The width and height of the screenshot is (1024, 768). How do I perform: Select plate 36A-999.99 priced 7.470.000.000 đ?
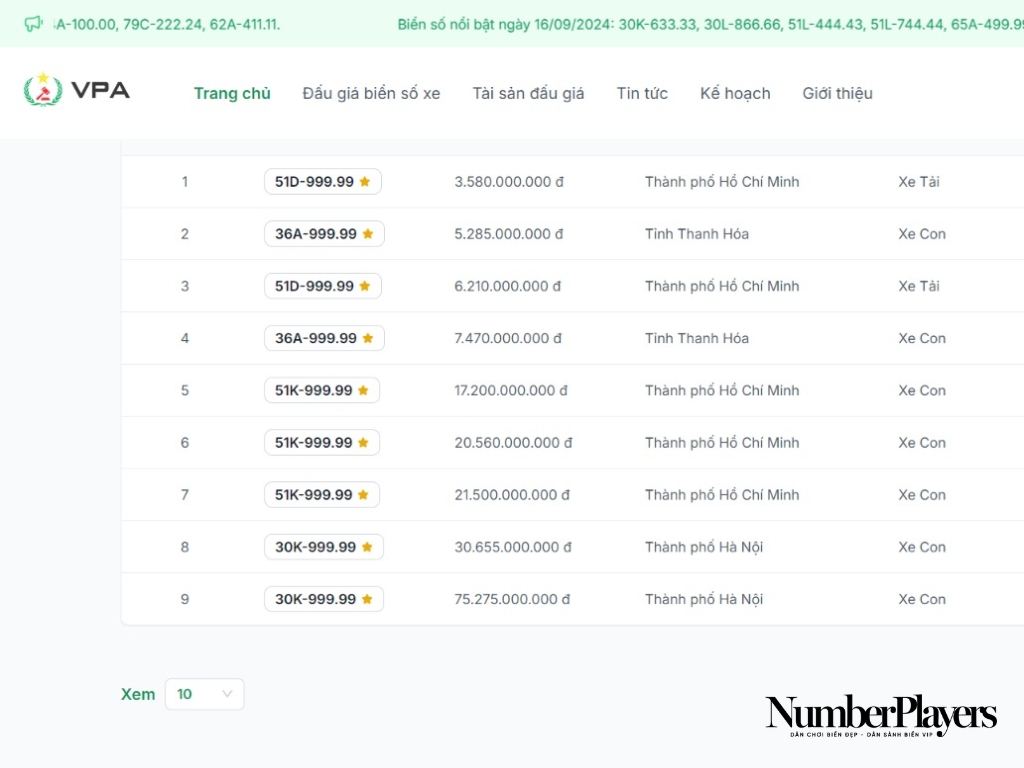point(316,338)
